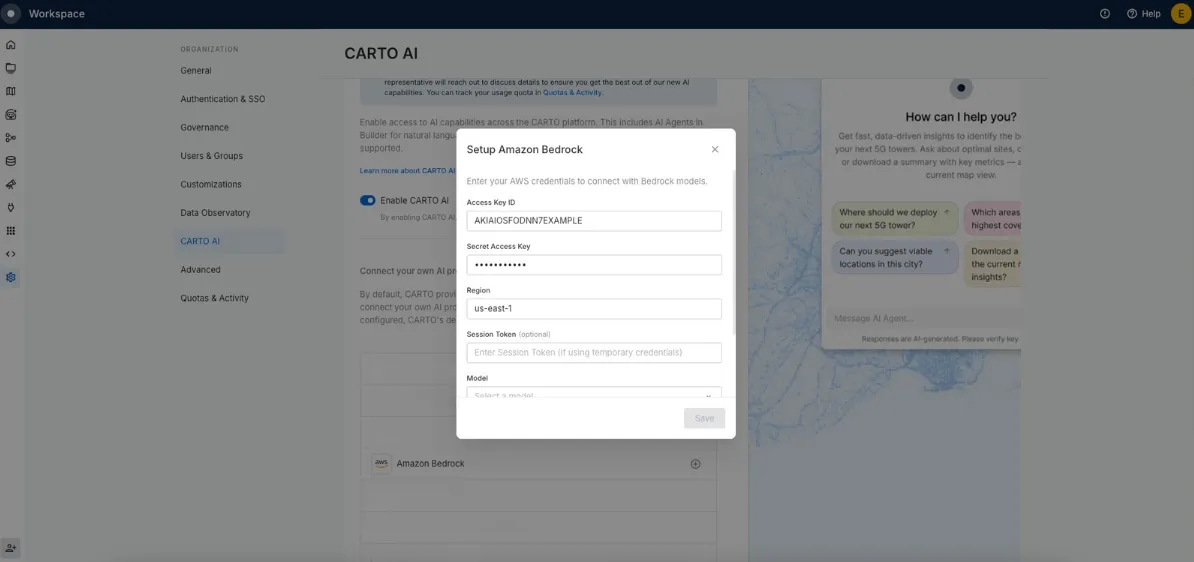This screenshot has width=1194, height=562.
Task: Close the Setup Amazon Bedrock dialog
Action: pos(715,149)
